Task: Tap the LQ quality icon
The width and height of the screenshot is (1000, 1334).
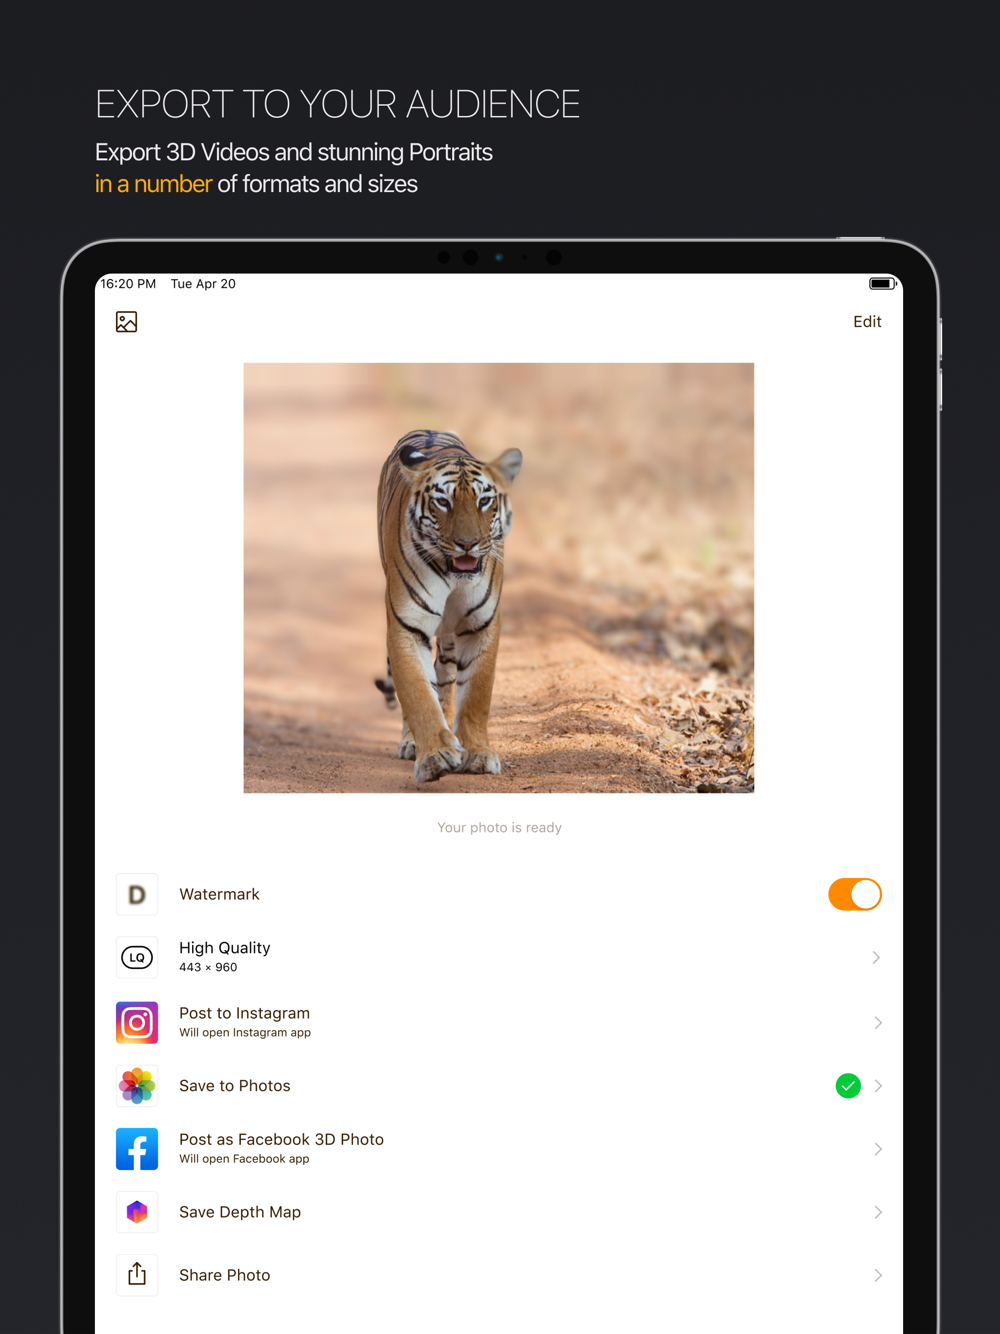Action: tap(137, 957)
